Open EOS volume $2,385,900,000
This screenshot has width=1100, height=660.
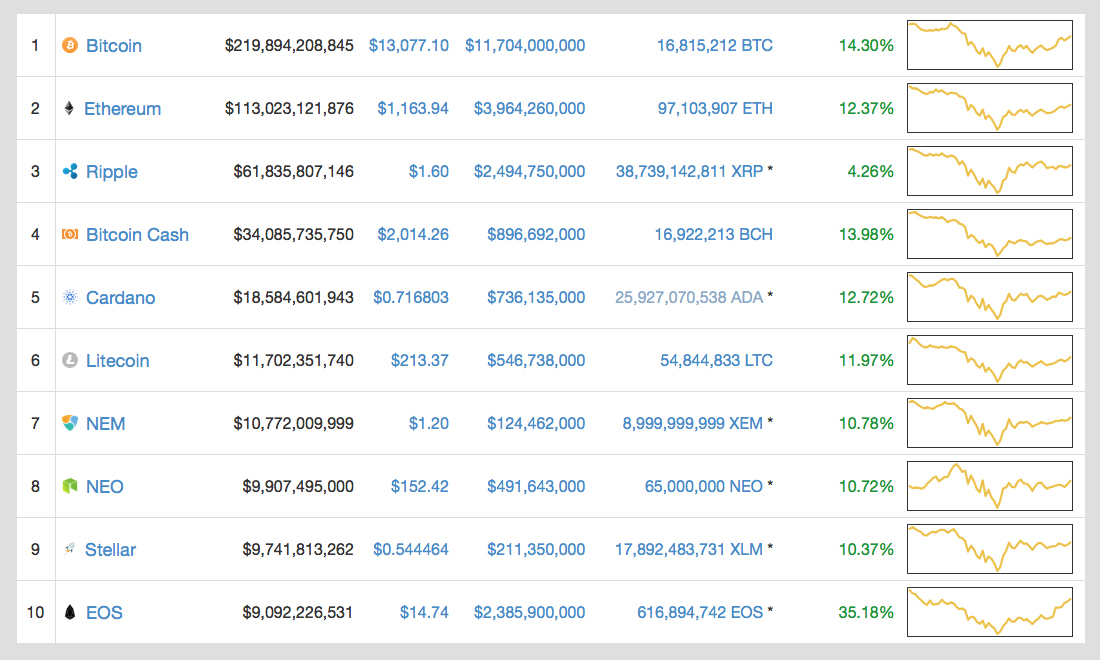[x=530, y=612]
